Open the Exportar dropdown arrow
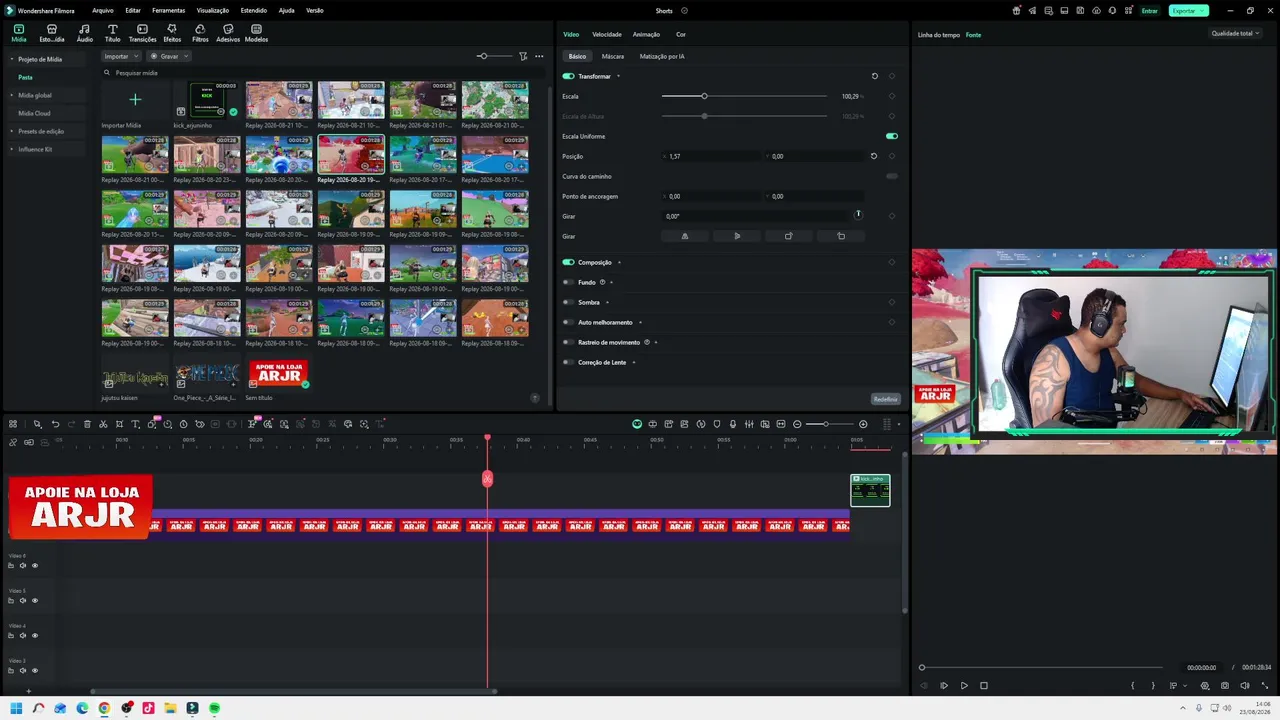The width and height of the screenshot is (1280, 720). click(1203, 10)
